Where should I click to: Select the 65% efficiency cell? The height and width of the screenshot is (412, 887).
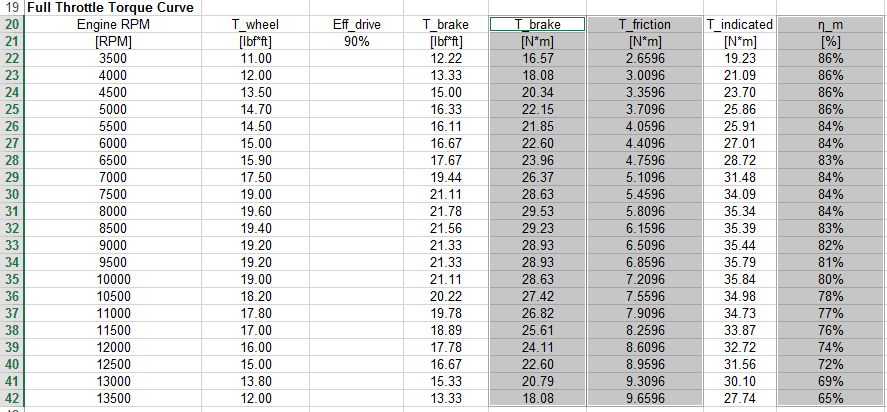(x=832, y=398)
